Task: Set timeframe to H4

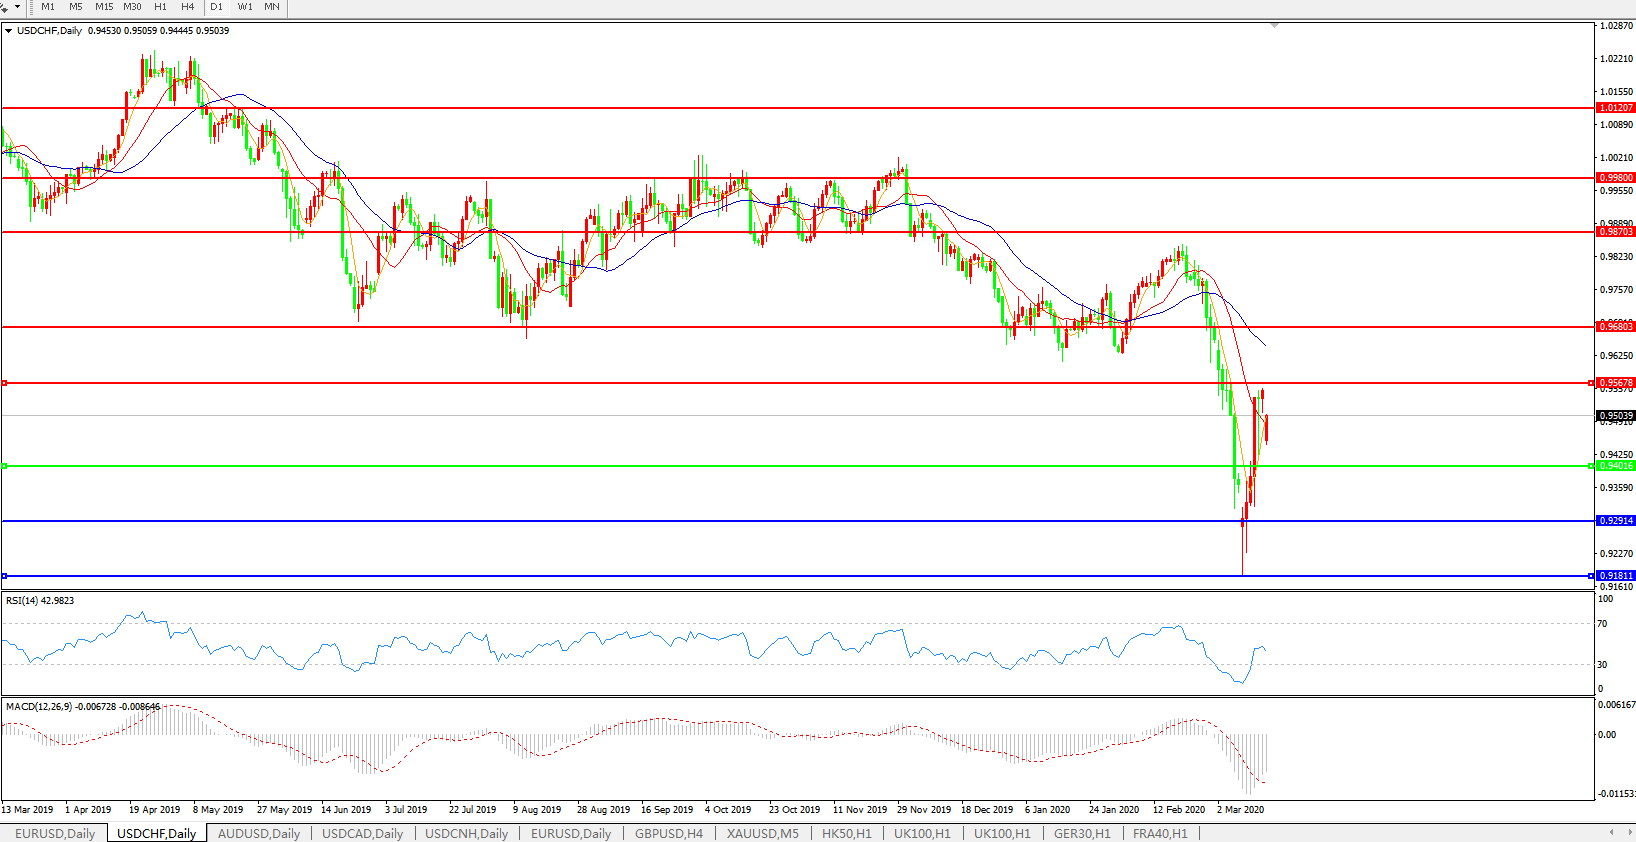Action: coord(187,7)
